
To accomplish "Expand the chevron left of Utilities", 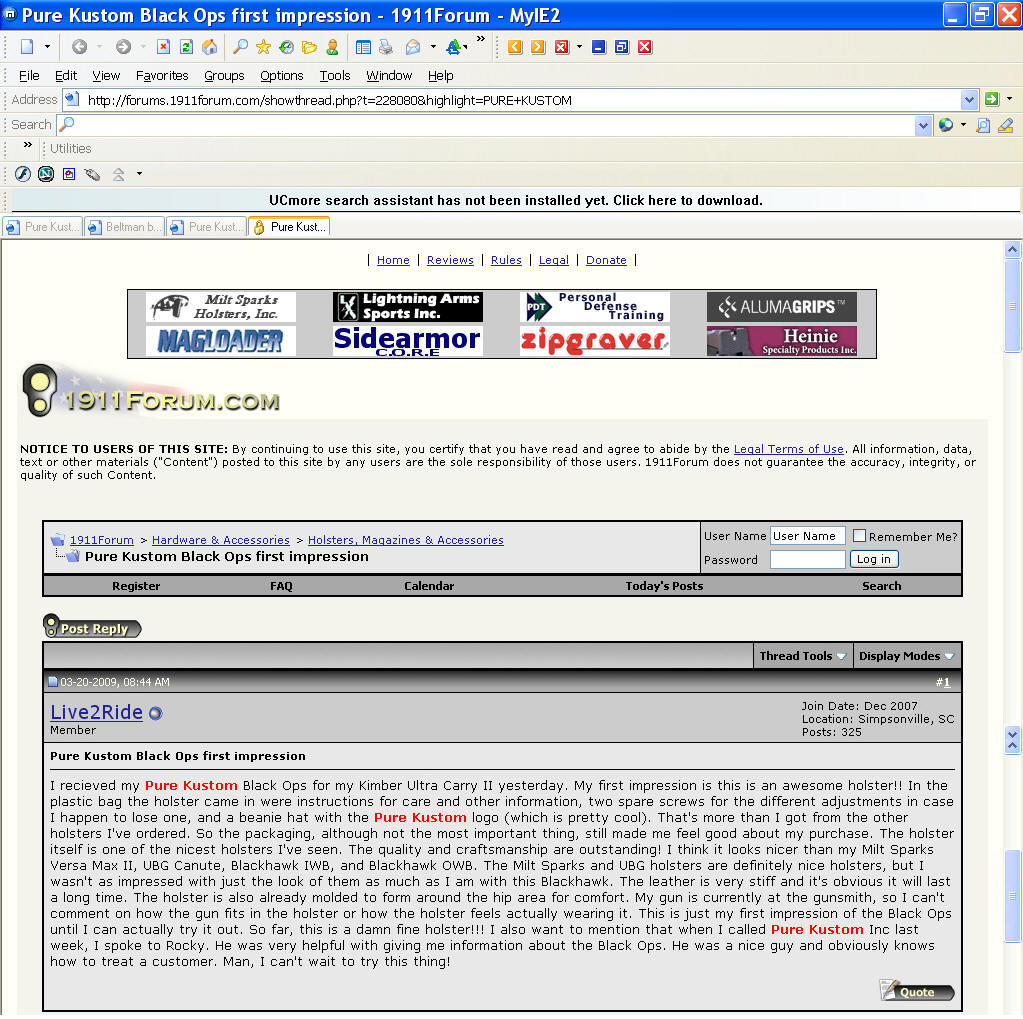I will click(27, 144).
